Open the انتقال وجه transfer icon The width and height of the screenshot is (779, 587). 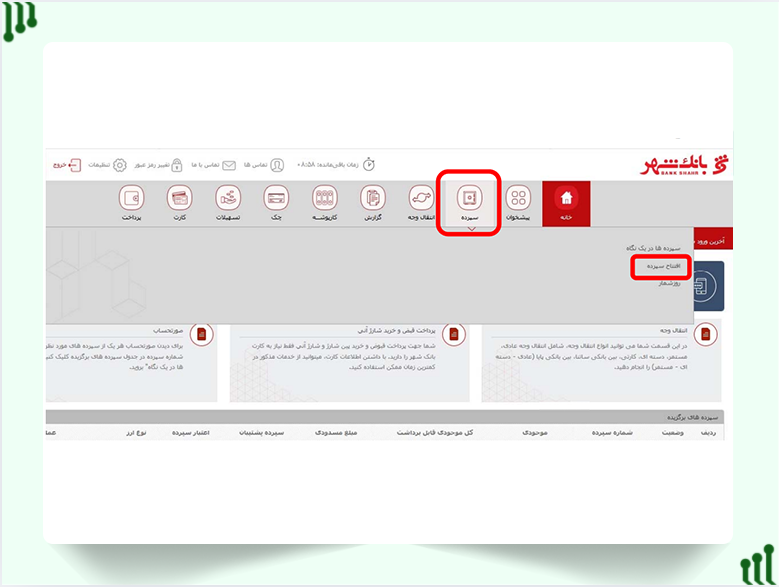pos(422,199)
